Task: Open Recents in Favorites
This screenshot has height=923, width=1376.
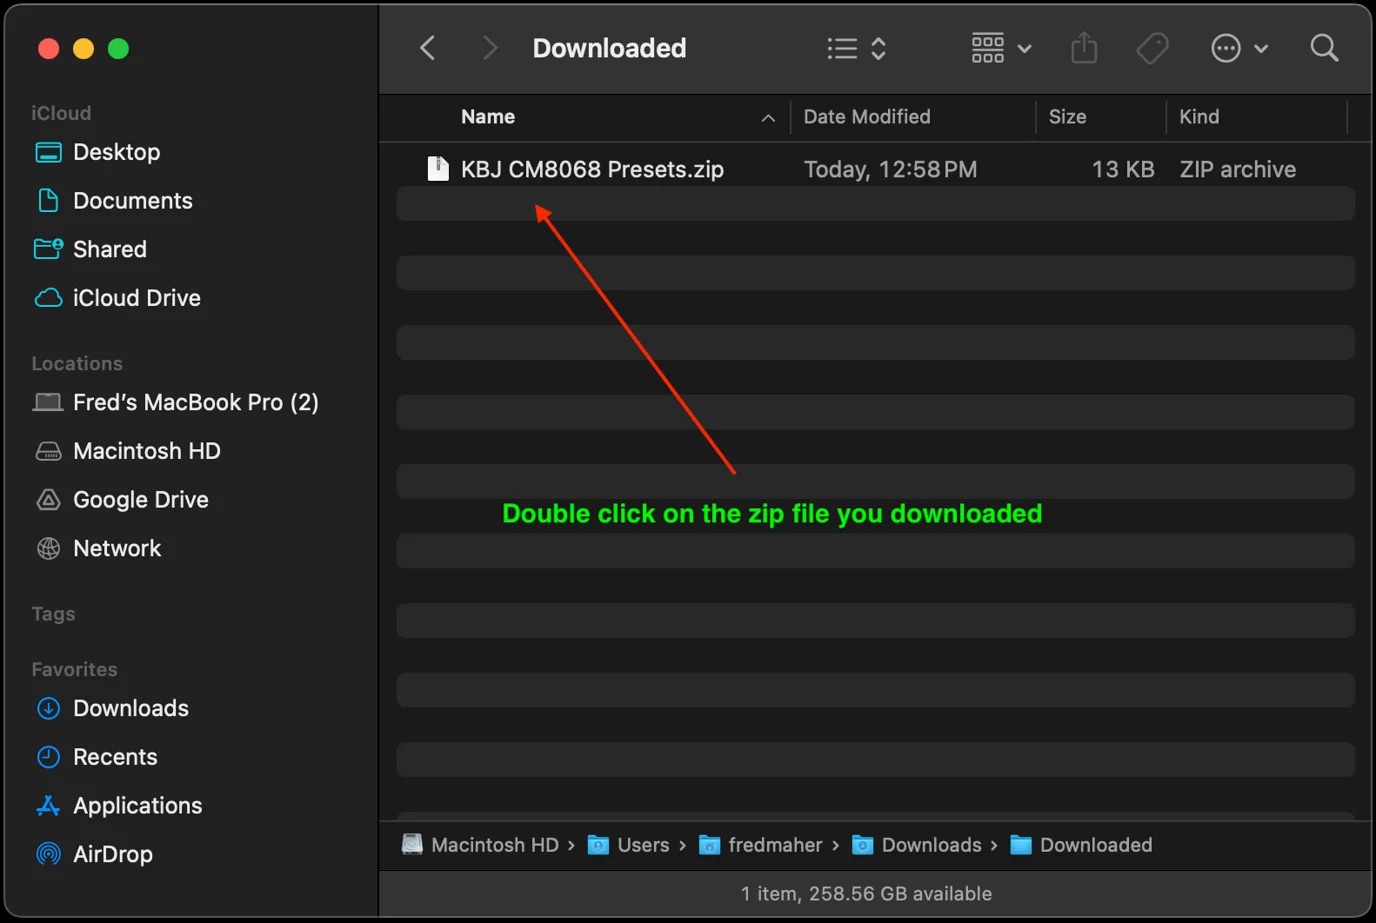Action: coord(115,757)
